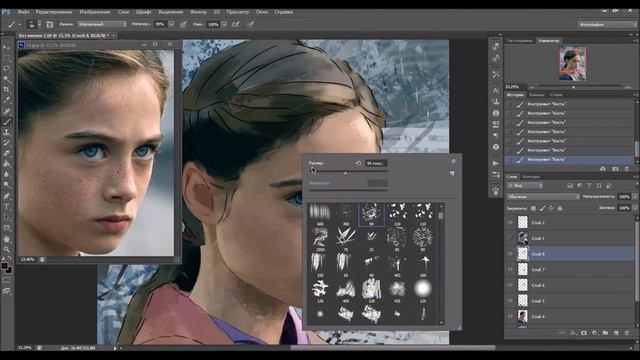
Task: Select the Hand tool
Action: (x=7, y=239)
